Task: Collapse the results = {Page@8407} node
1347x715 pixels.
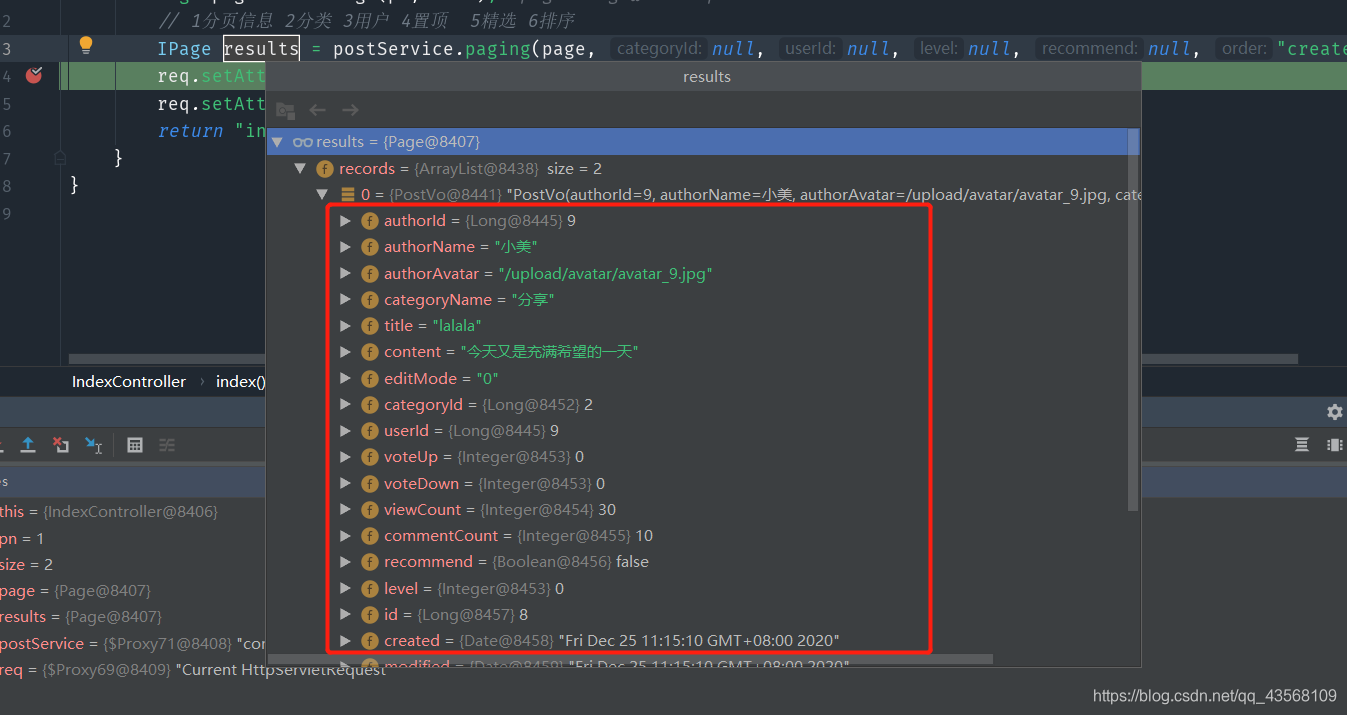Action: pyautogui.click(x=277, y=142)
